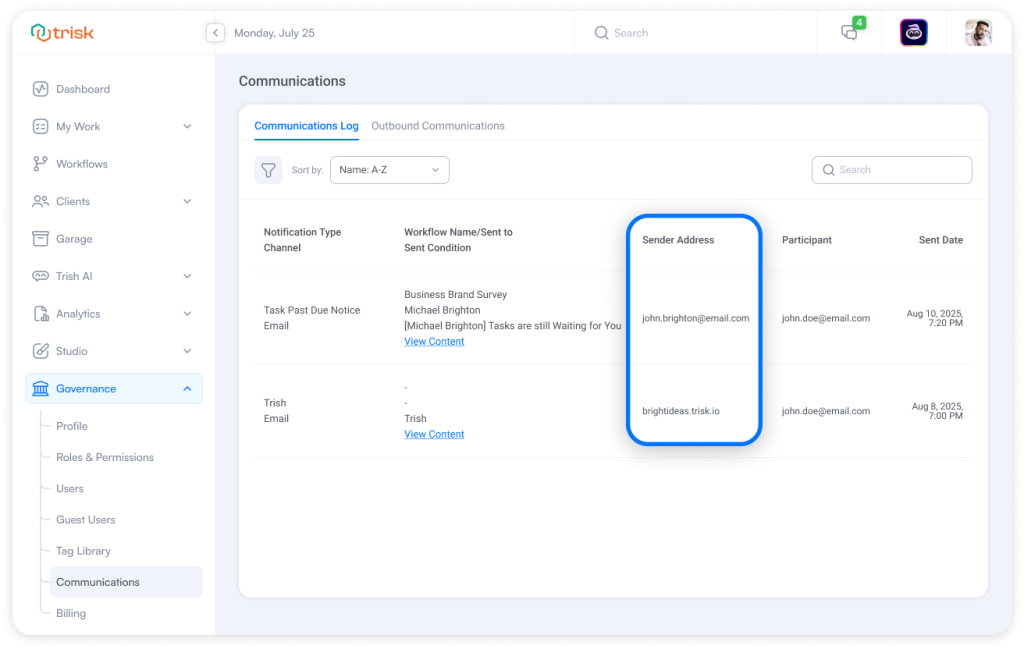Expand the Clients submenu chevron
The width and height of the screenshot is (1024, 649).
[x=187, y=201]
